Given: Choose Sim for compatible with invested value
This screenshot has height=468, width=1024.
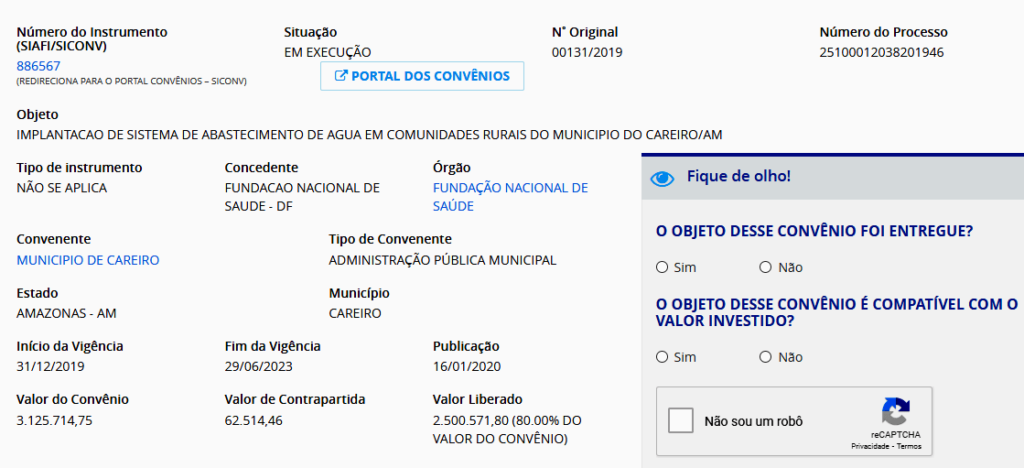Looking at the screenshot, I should coord(662,357).
